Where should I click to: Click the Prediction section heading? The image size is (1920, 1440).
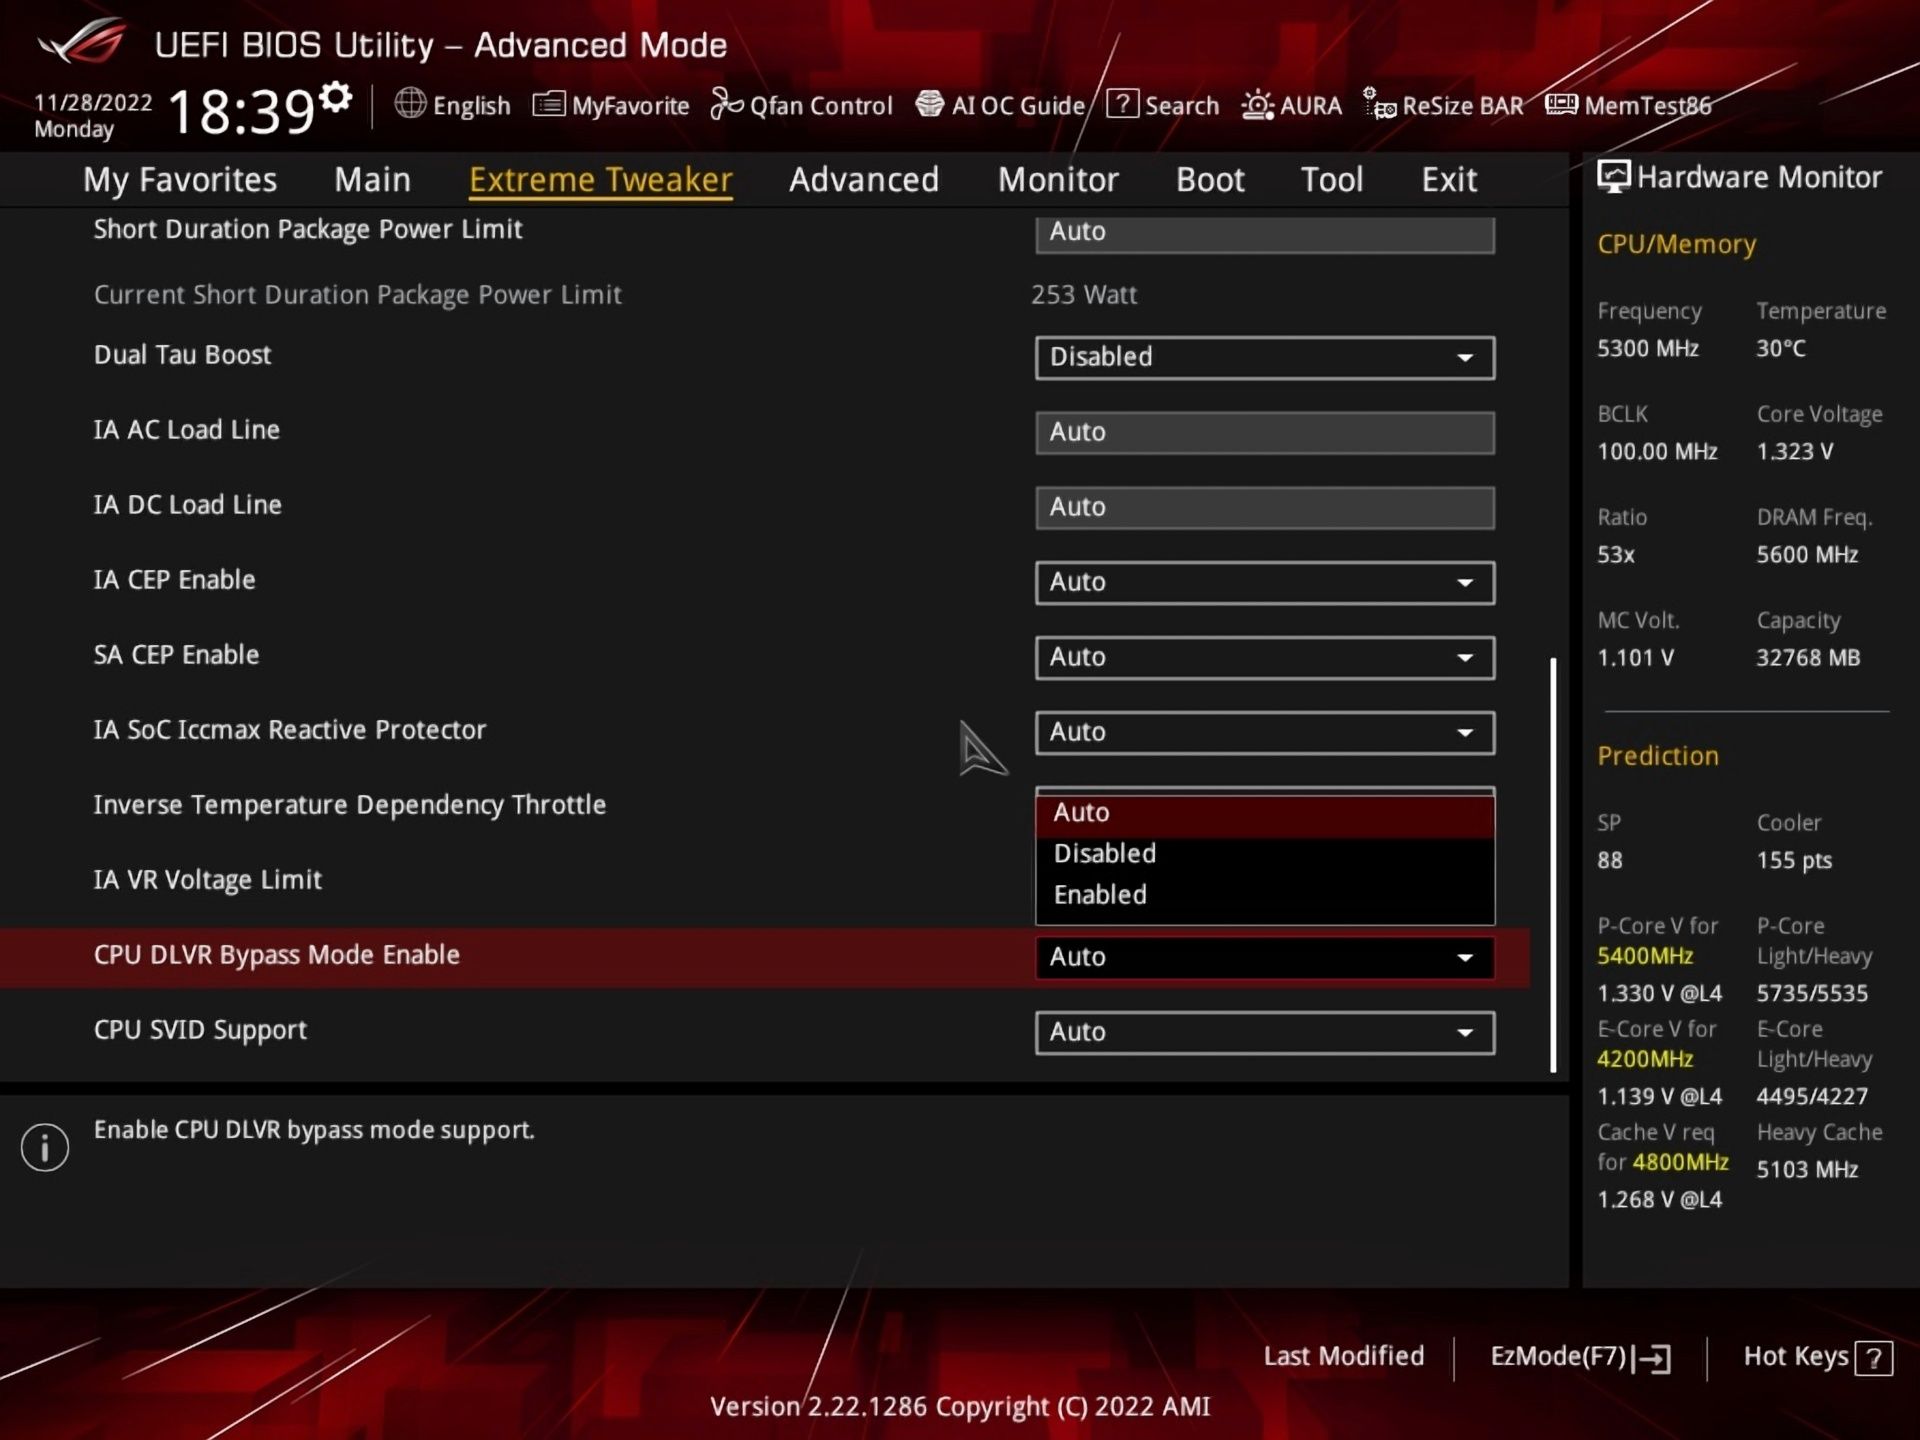(x=1658, y=756)
